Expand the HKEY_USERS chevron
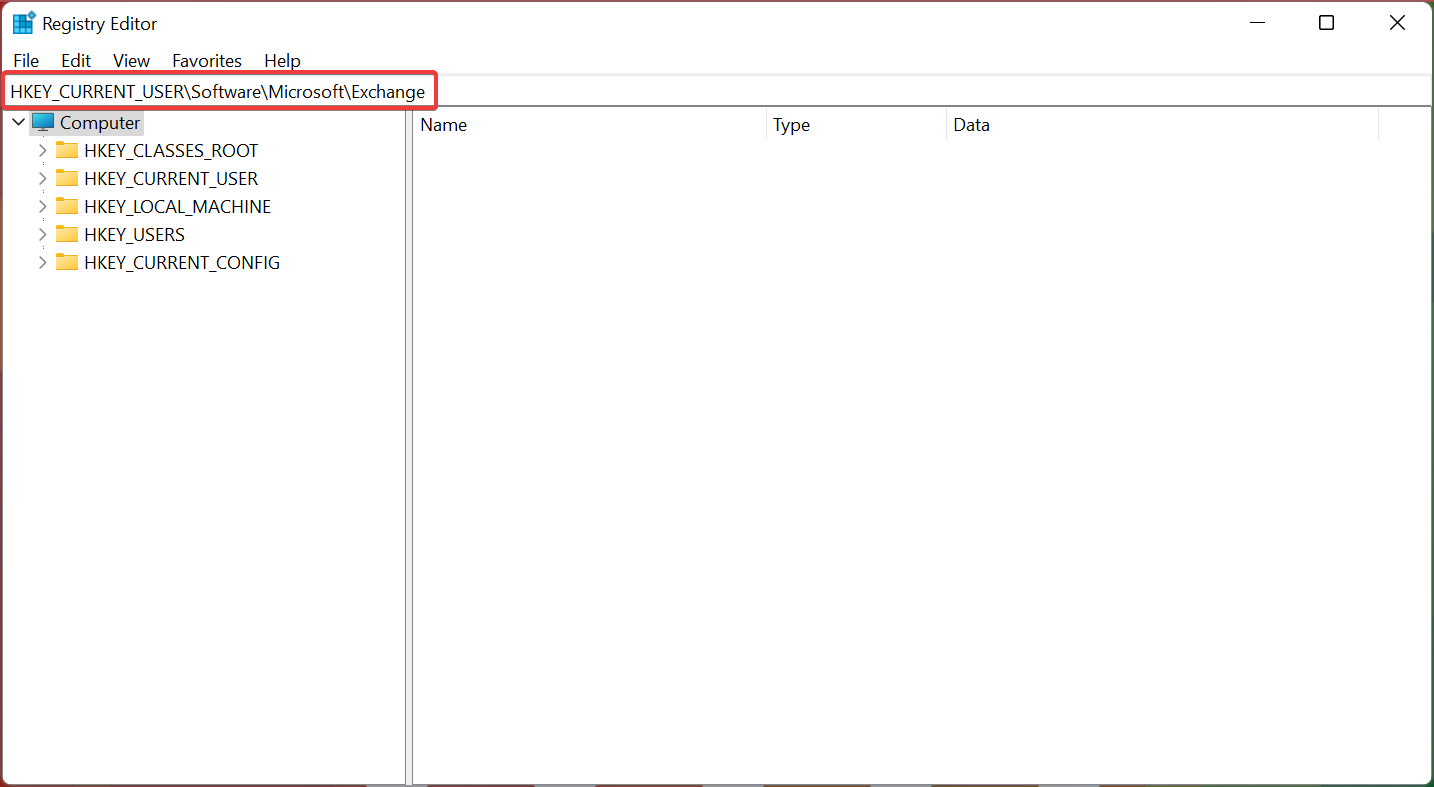 coord(42,235)
